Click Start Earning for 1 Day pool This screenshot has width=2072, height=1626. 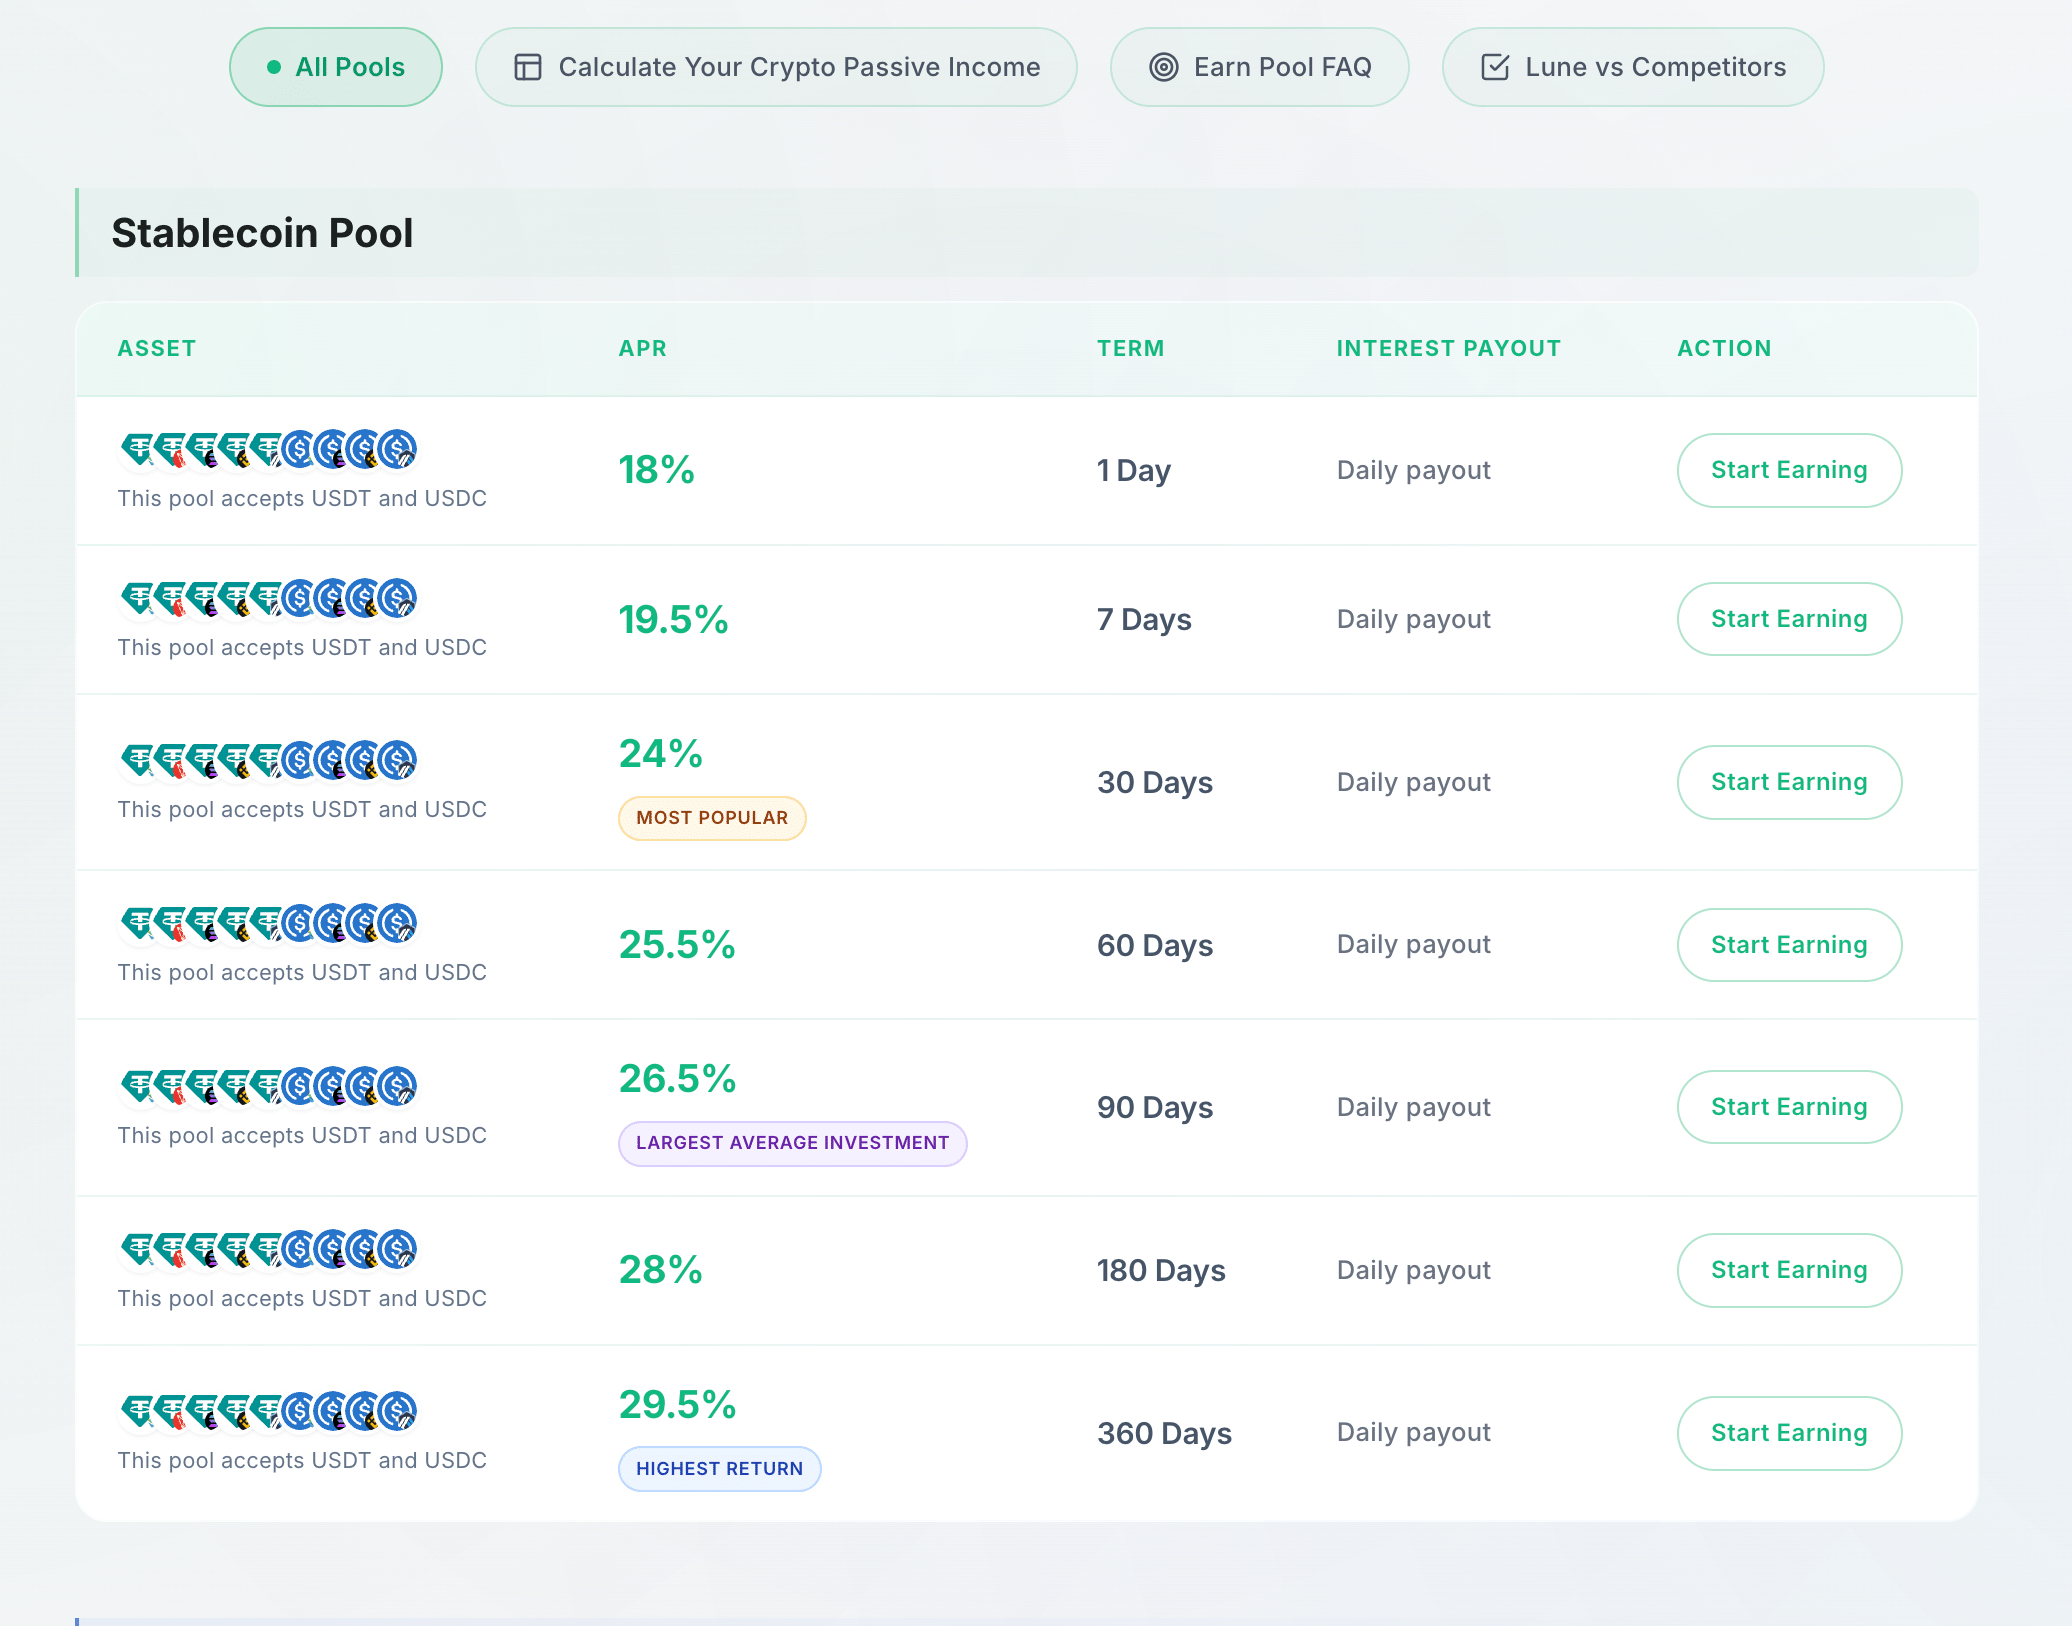click(1789, 470)
